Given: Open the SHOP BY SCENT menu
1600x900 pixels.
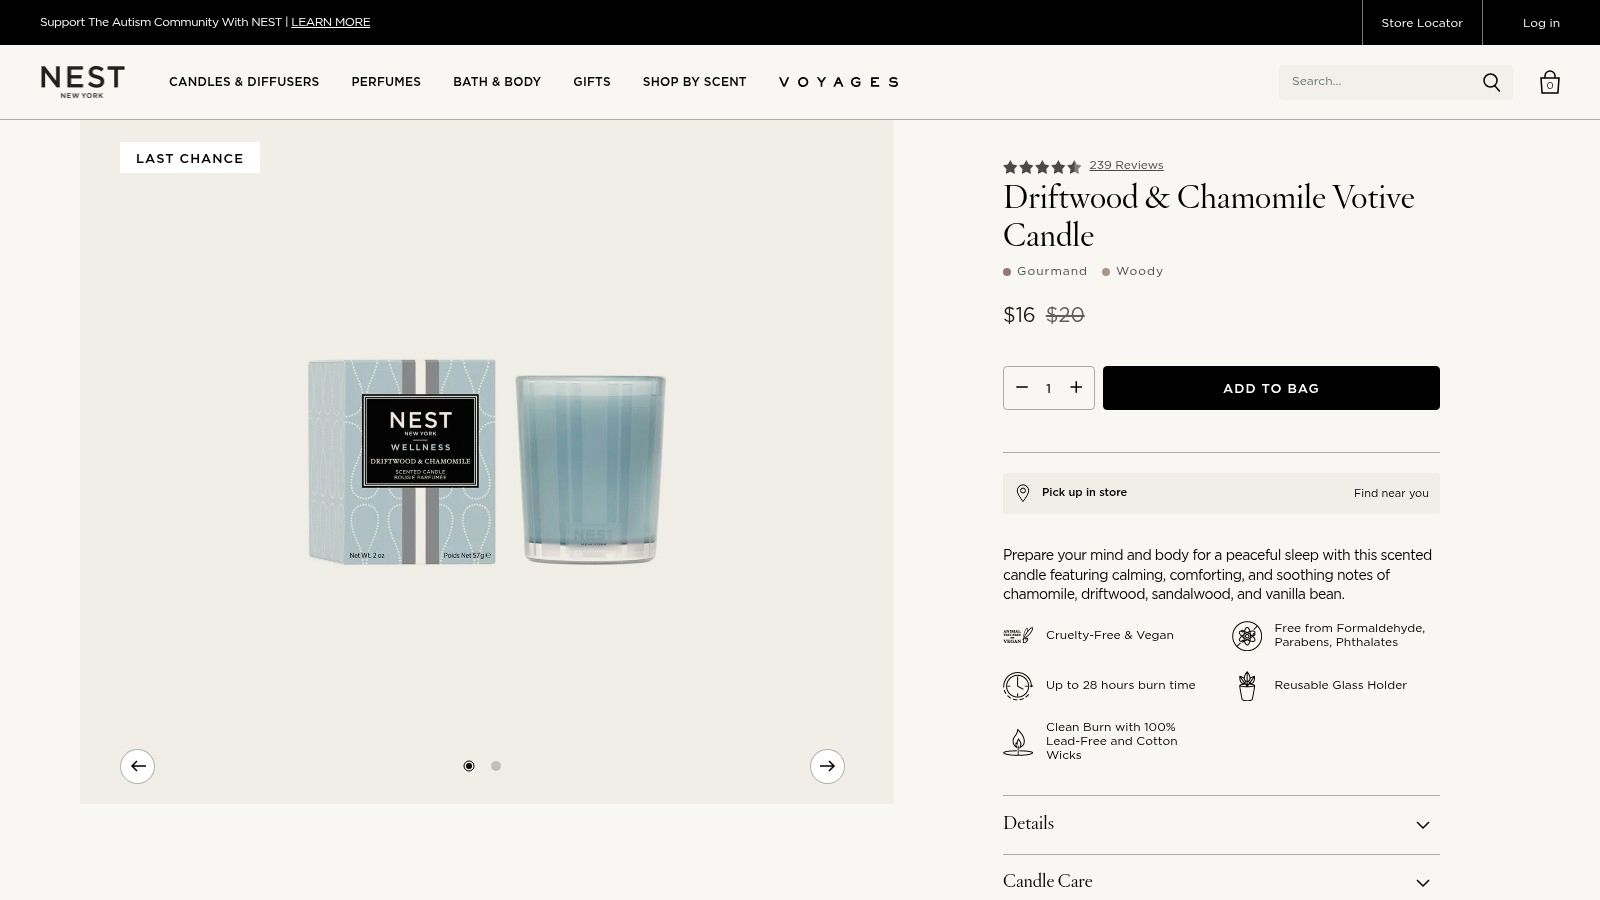Looking at the screenshot, I should (x=694, y=82).
